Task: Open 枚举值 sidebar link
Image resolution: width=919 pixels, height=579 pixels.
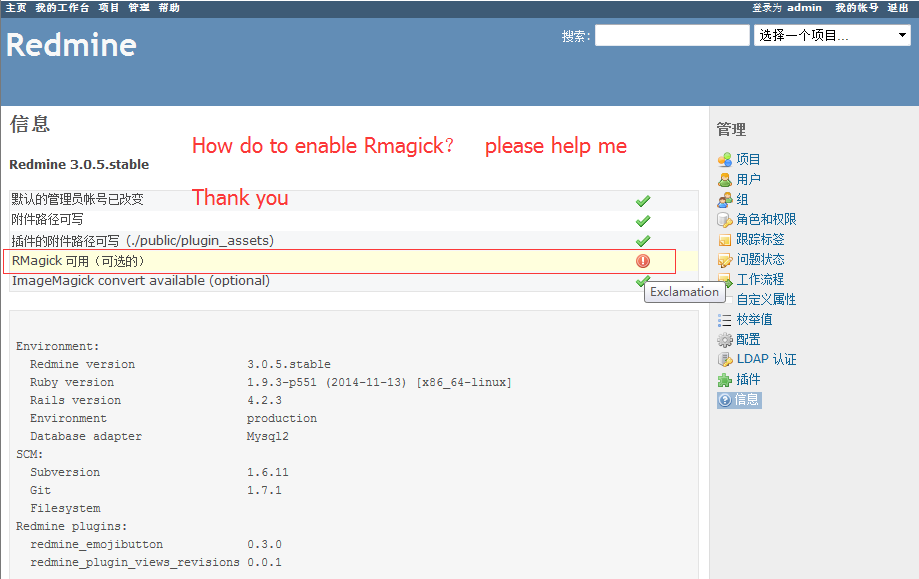Action: 754,319
